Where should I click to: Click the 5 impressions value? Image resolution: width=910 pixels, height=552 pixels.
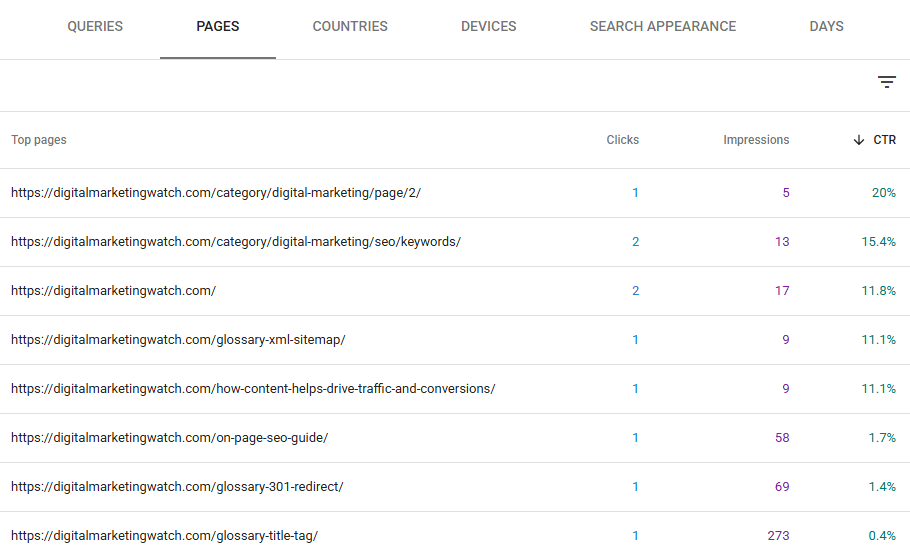(786, 193)
